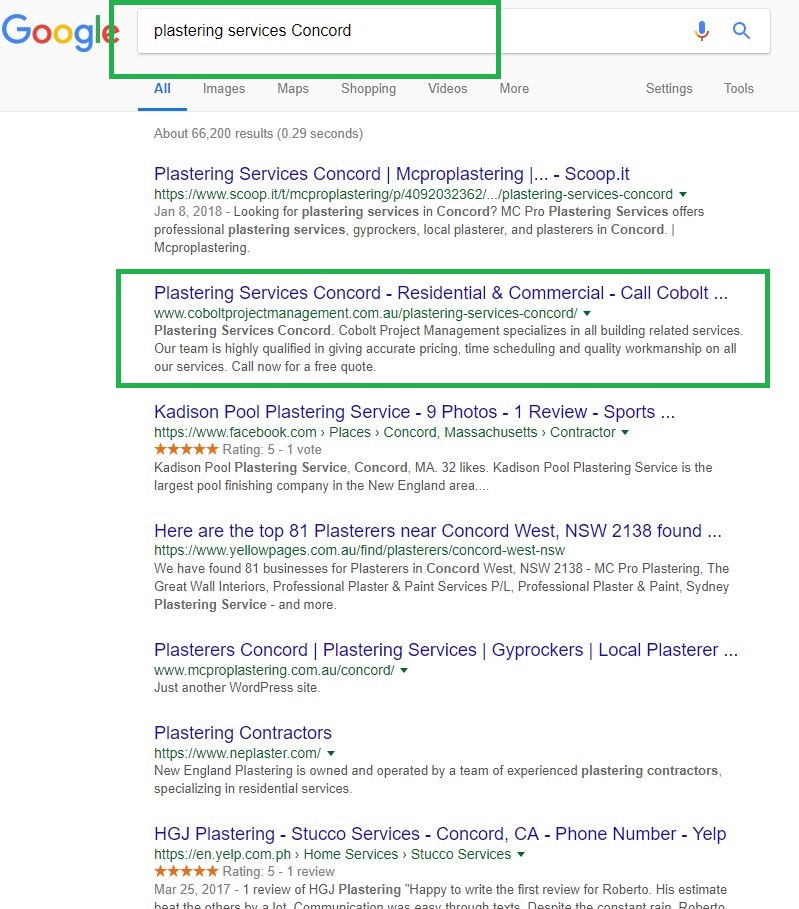The image size is (799, 909).
Task: Click the 'Just another WordPress site.' snippet
Action: tap(237, 688)
